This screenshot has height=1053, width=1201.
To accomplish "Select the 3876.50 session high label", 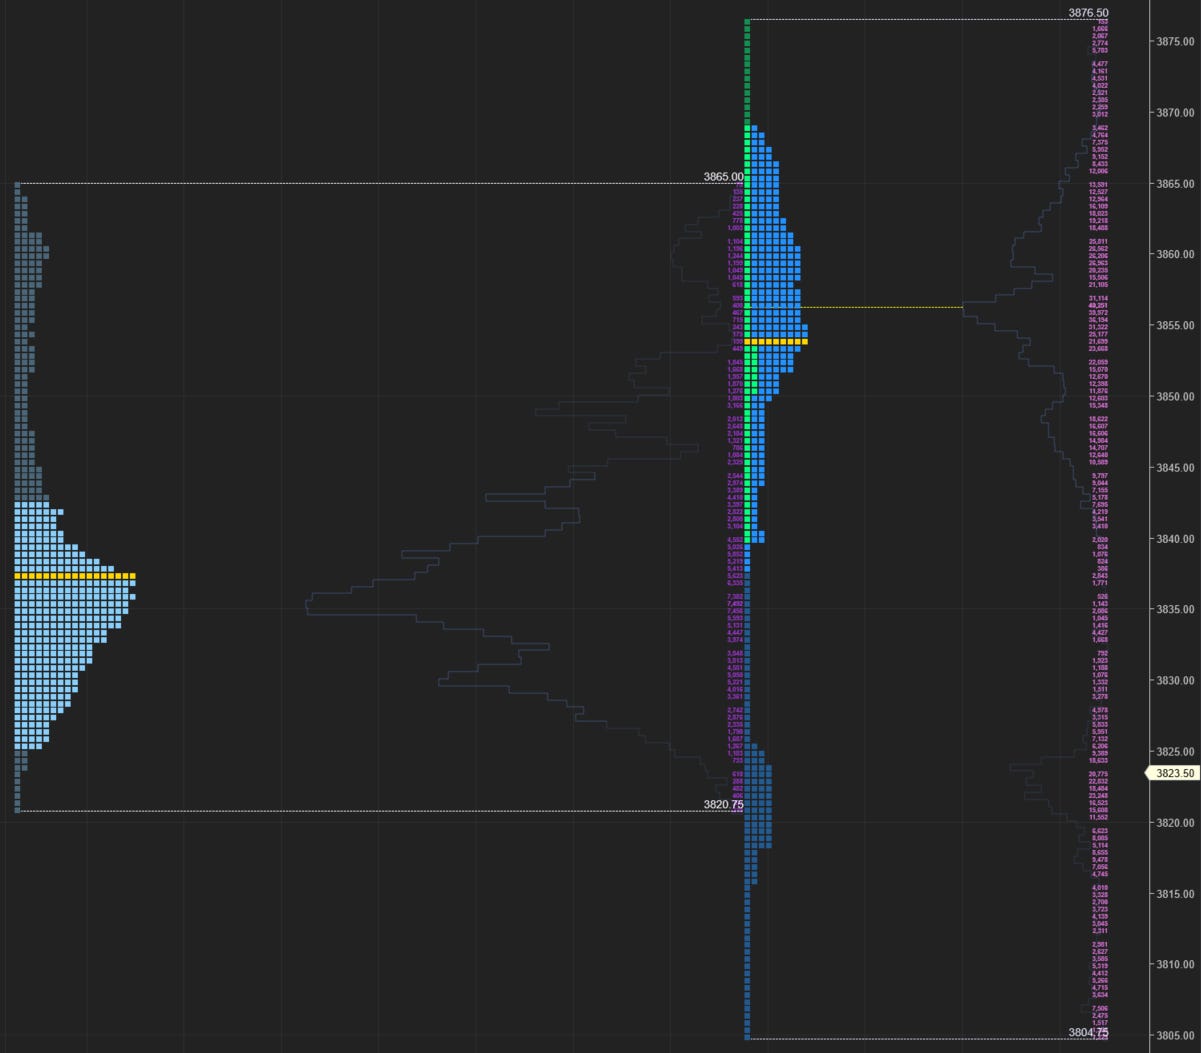I will tap(1088, 13).
